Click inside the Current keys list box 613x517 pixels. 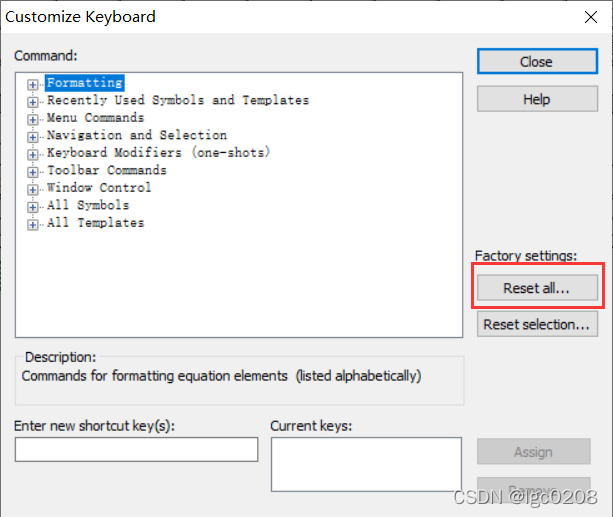click(366, 464)
